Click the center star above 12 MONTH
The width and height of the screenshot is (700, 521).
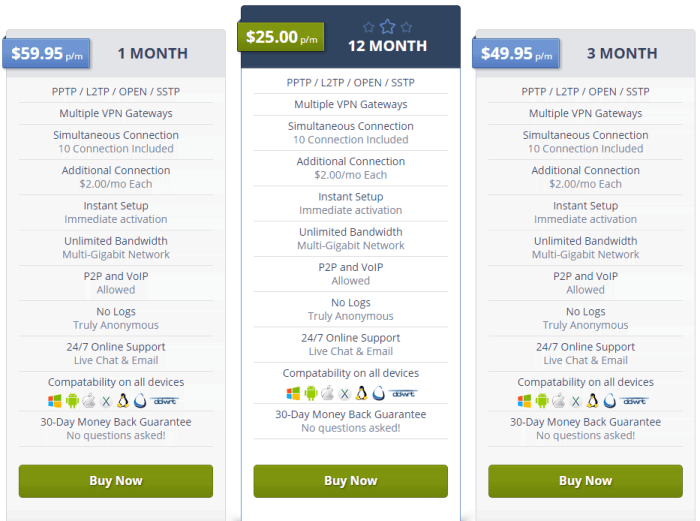tap(388, 27)
